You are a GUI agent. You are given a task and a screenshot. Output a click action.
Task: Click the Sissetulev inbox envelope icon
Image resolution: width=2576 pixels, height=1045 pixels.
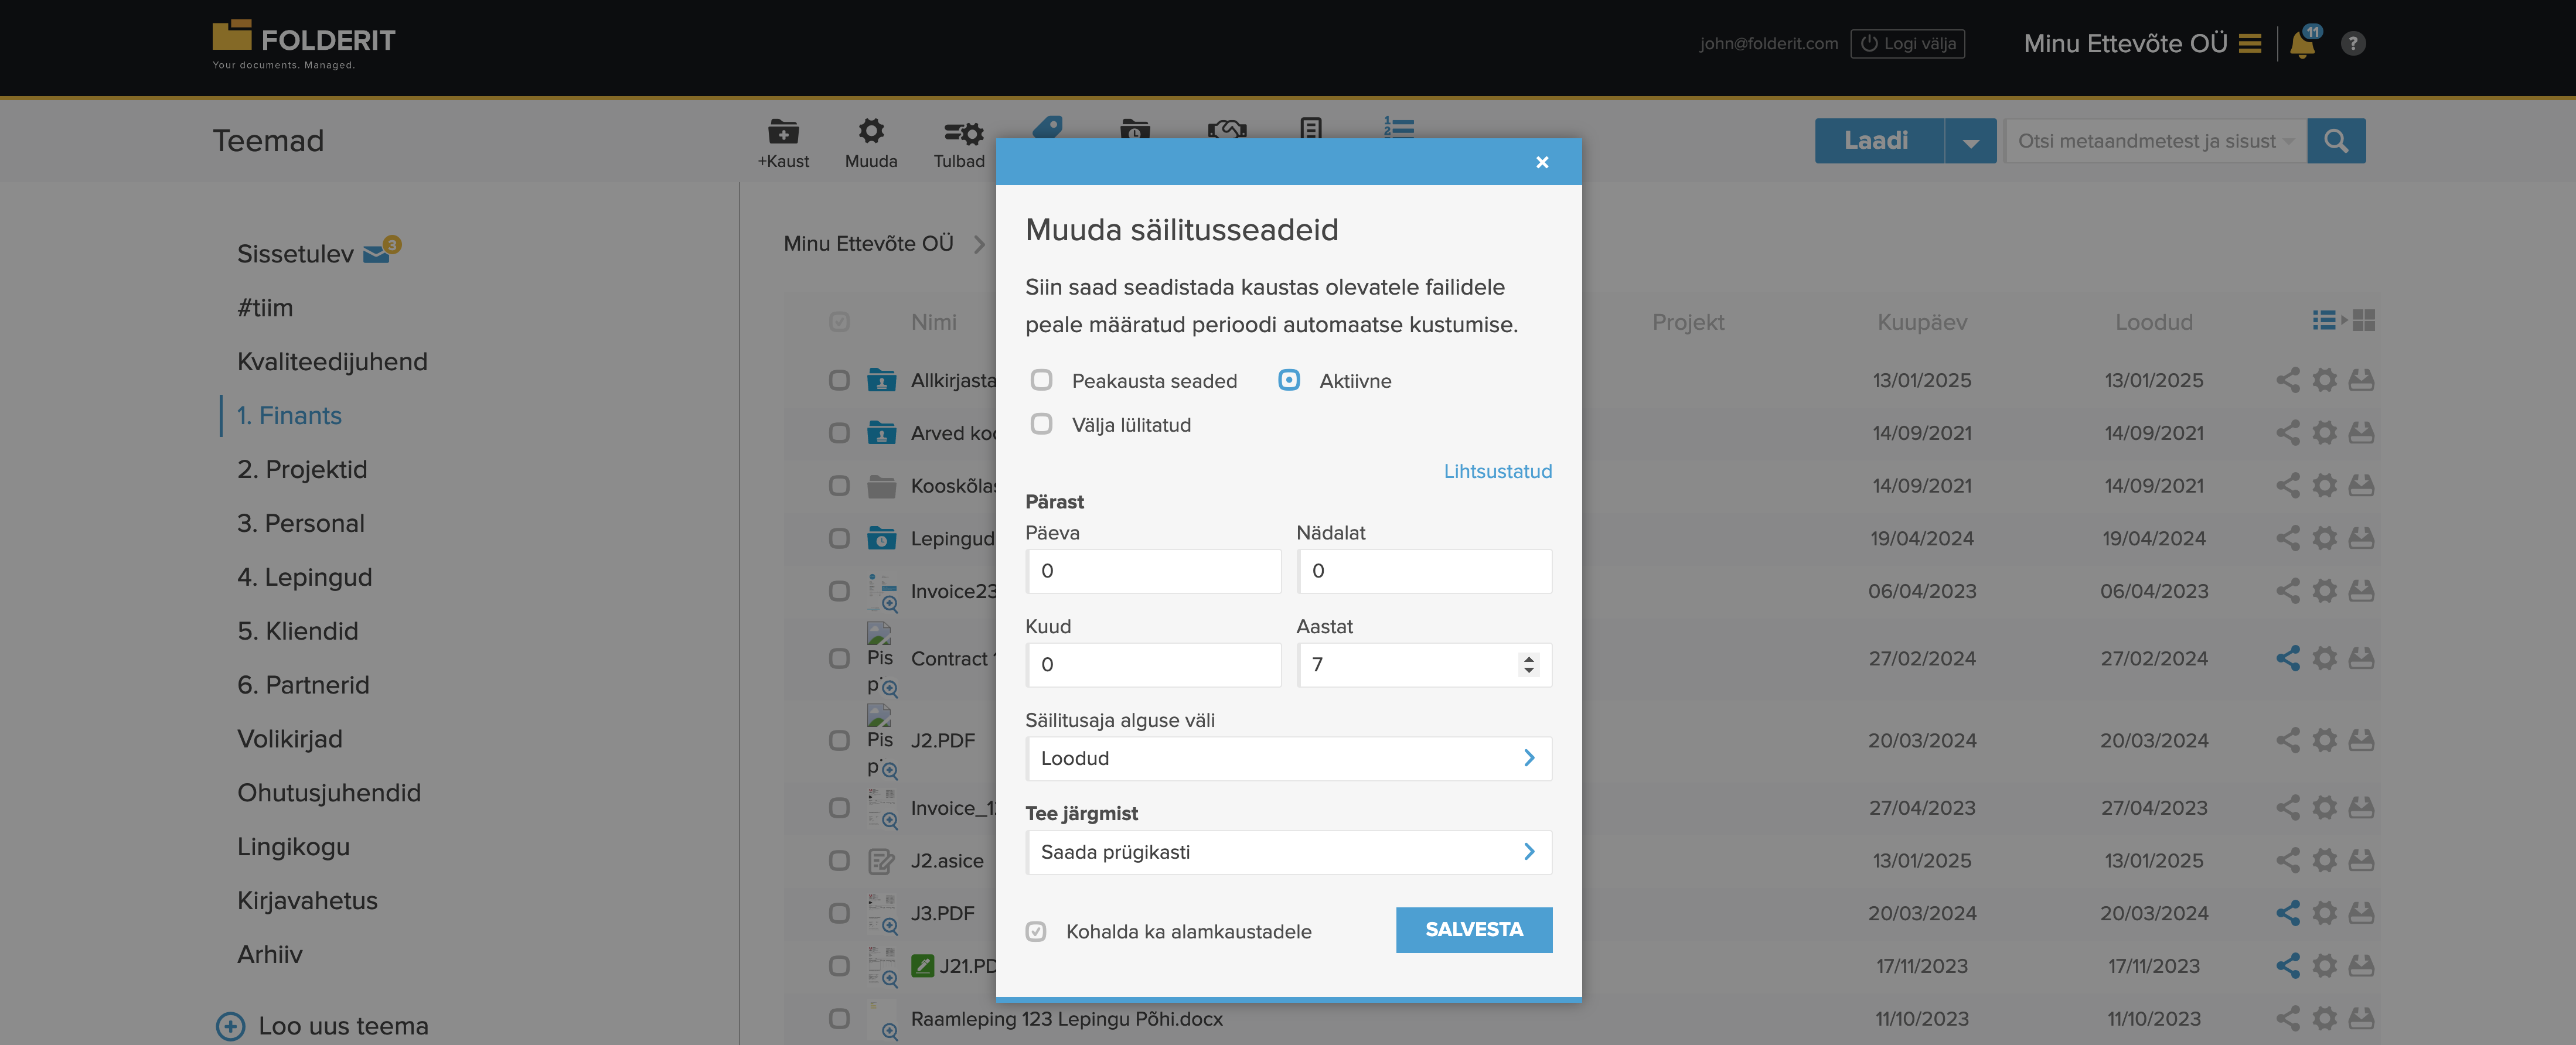click(376, 254)
